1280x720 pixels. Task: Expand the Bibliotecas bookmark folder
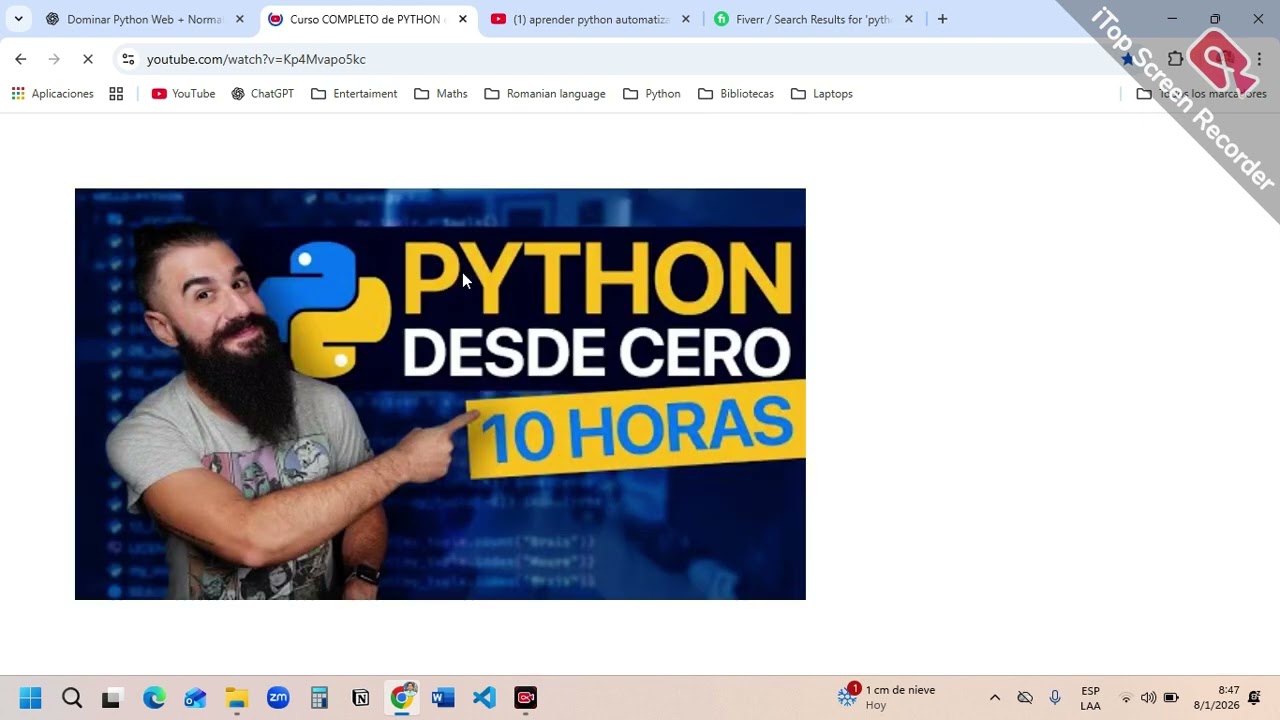pos(736,94)
